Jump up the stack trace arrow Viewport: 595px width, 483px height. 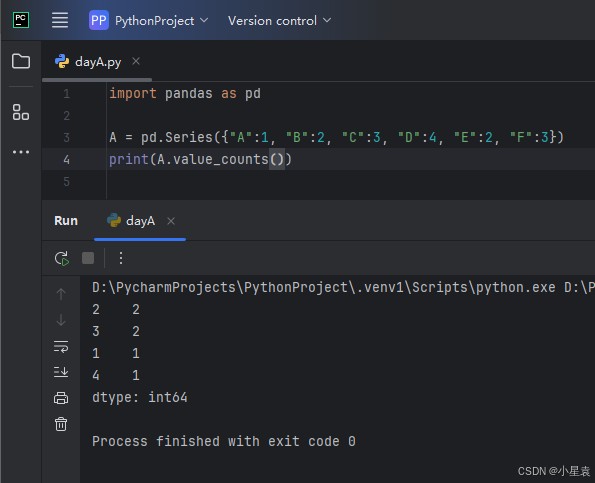click(61, 294)
